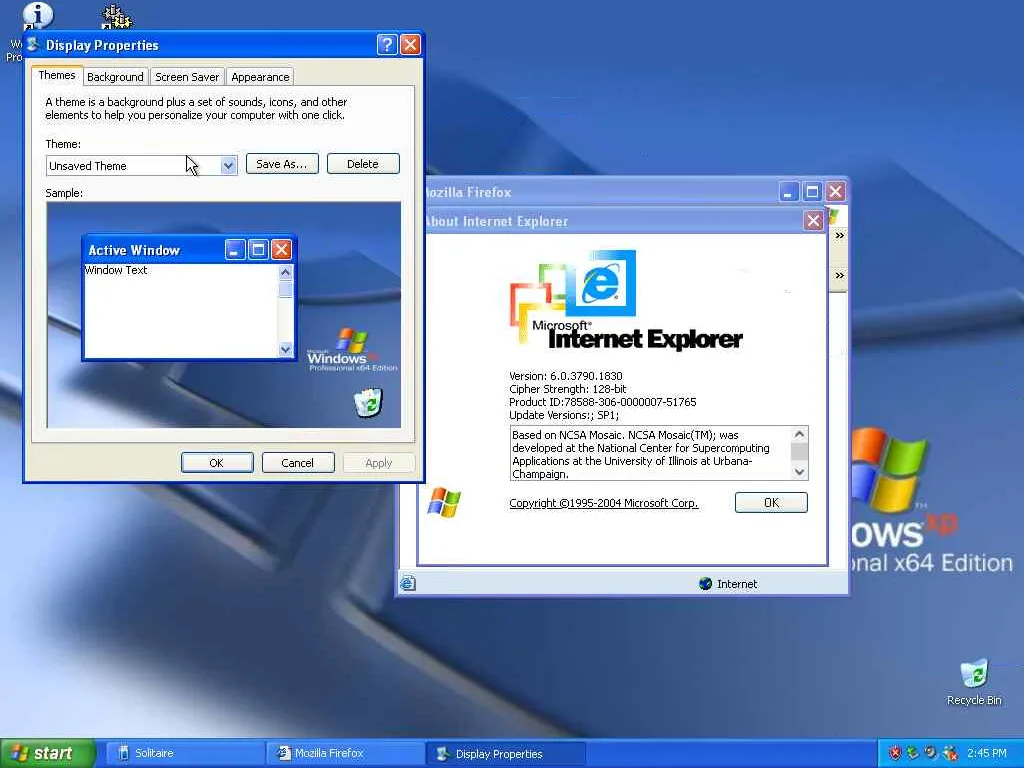Open the Screen Saver tab

pos(187,76)
